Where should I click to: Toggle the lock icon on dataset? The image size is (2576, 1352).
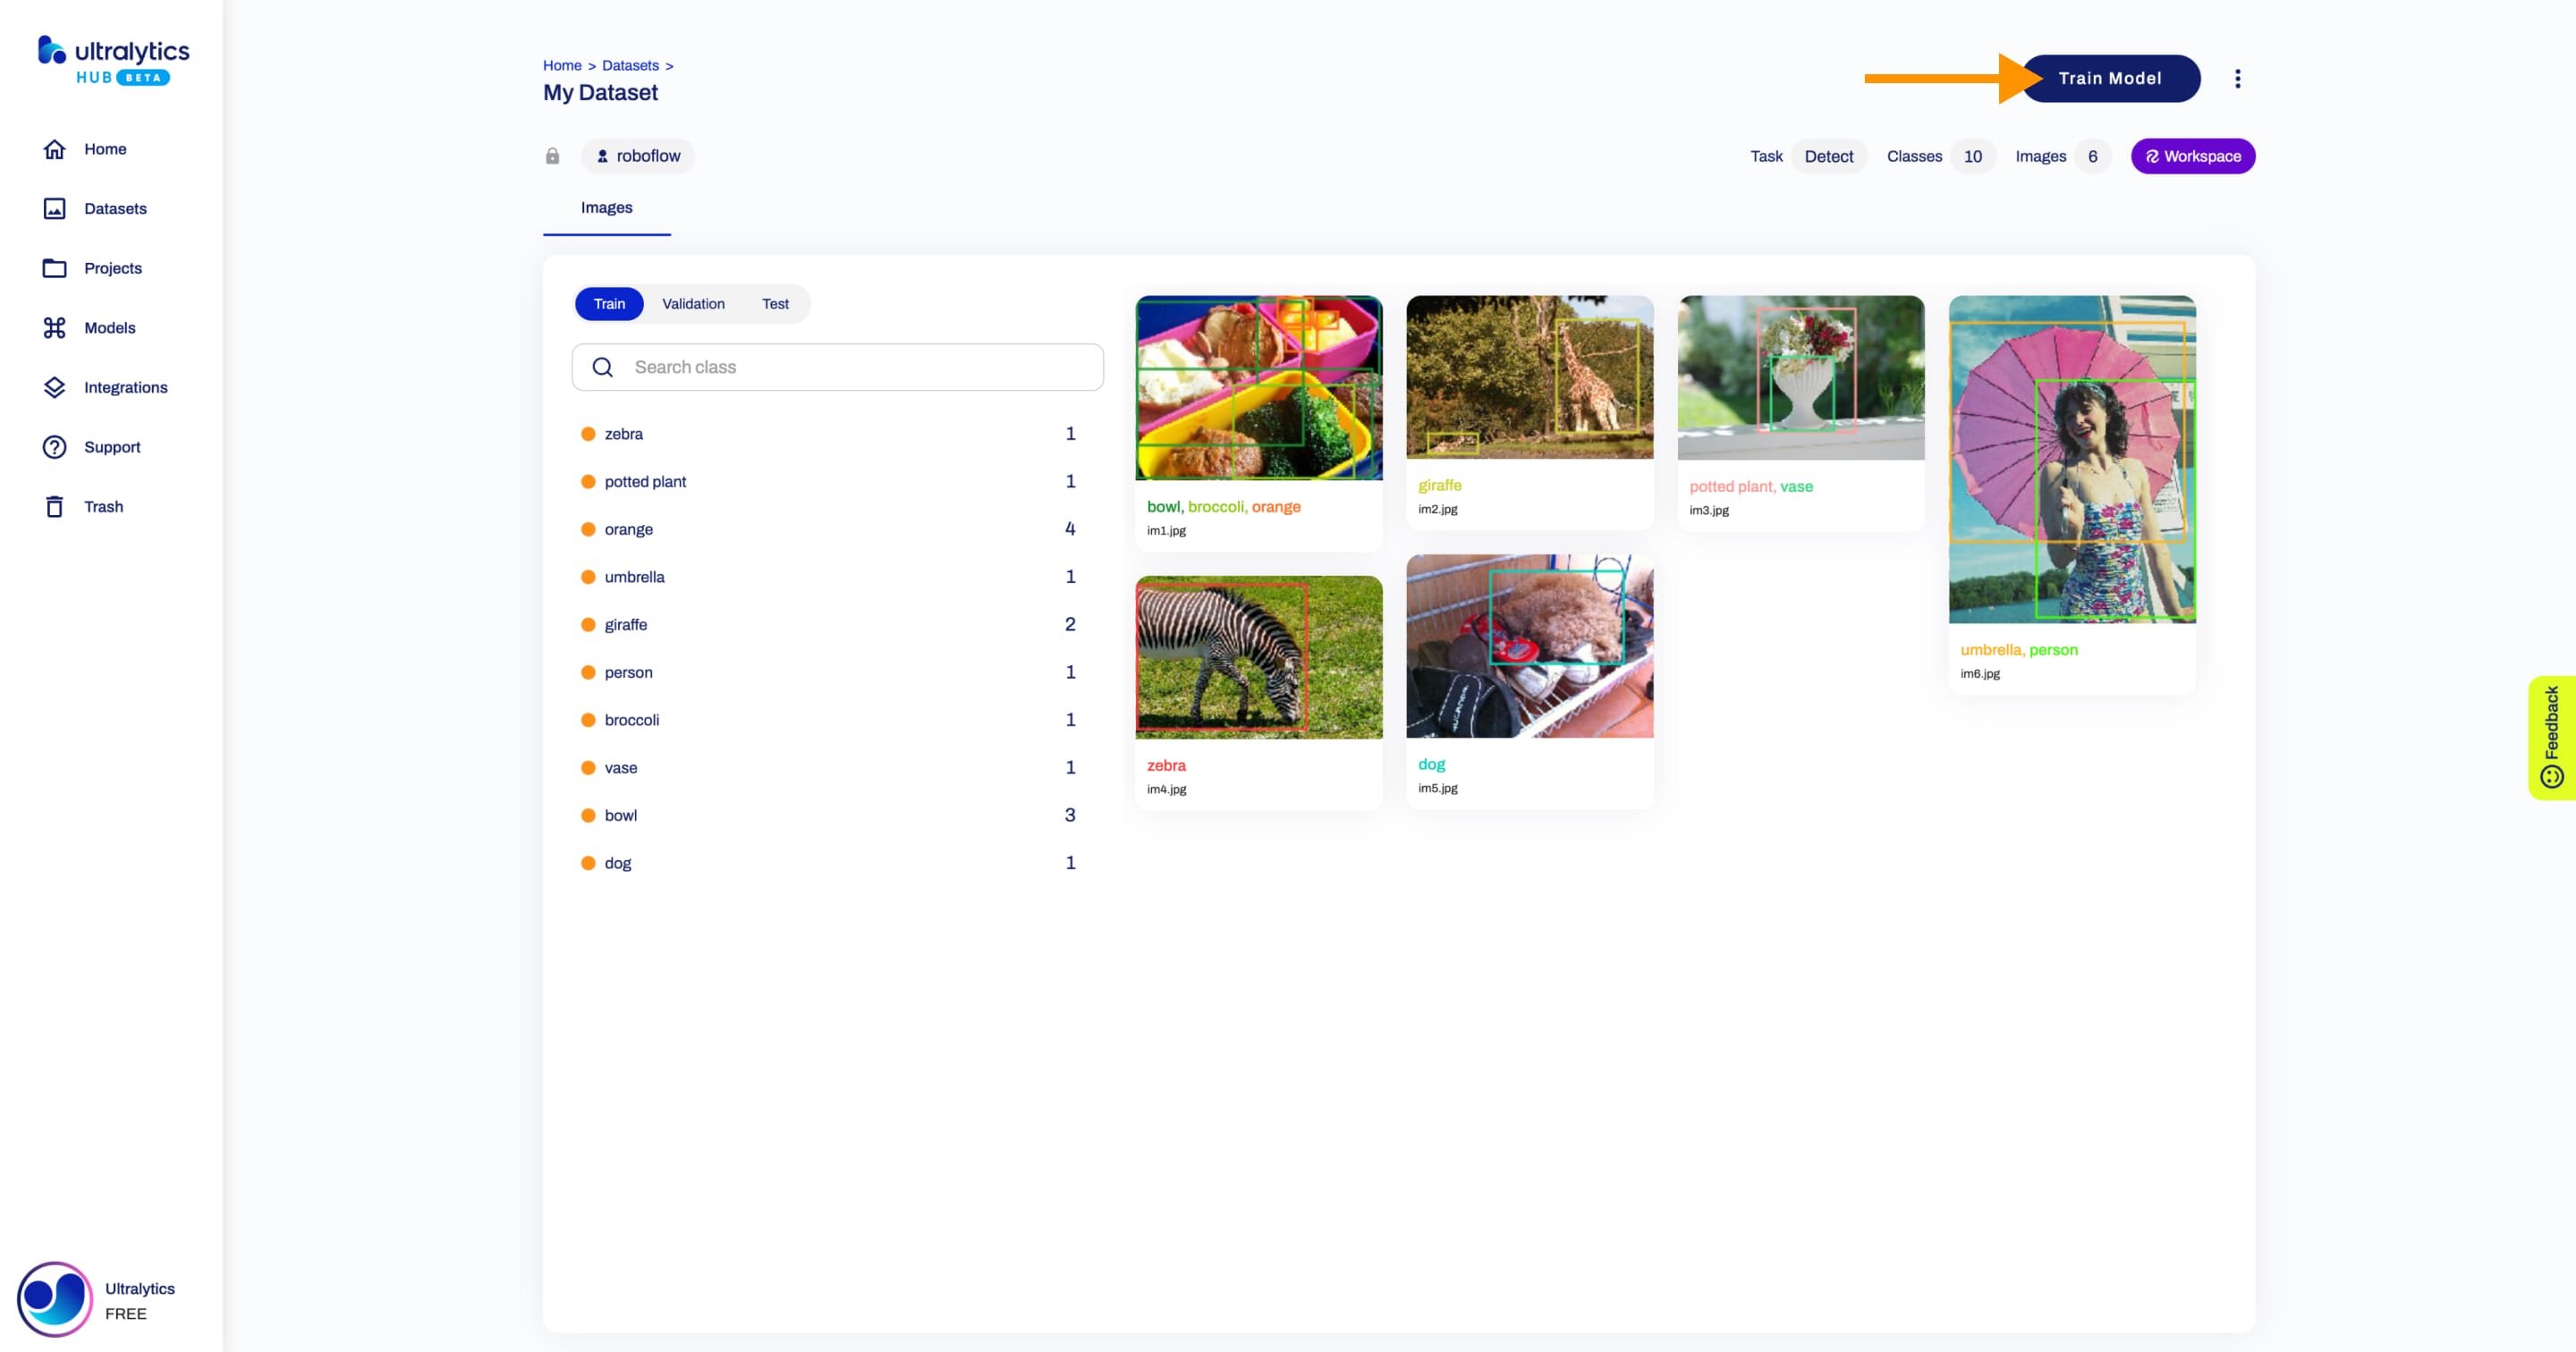[x=552, y=155]
